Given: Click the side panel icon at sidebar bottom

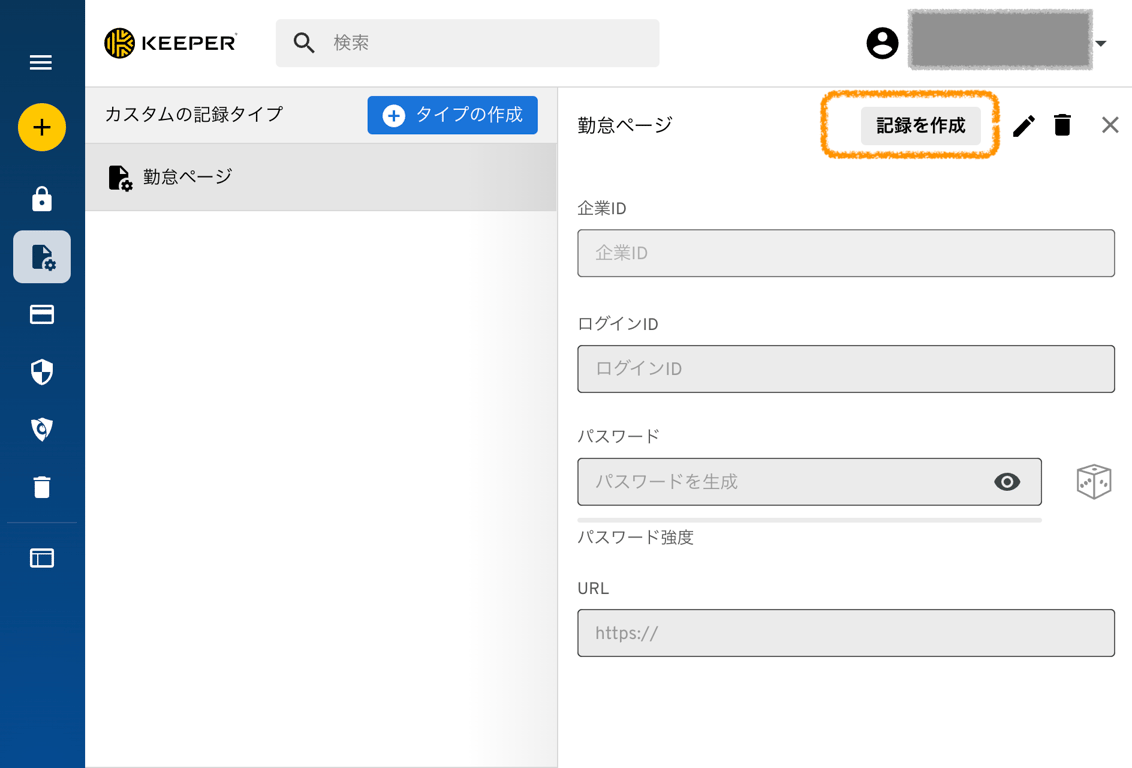Looking at the screenshot, I should click(41, 559).
